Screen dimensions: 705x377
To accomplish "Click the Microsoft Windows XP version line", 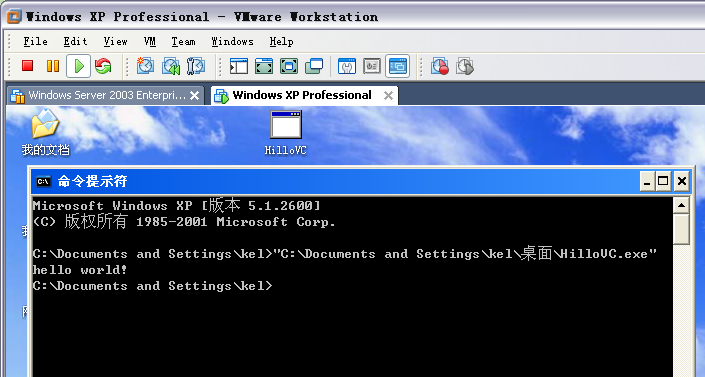I will tap(176, 206).
